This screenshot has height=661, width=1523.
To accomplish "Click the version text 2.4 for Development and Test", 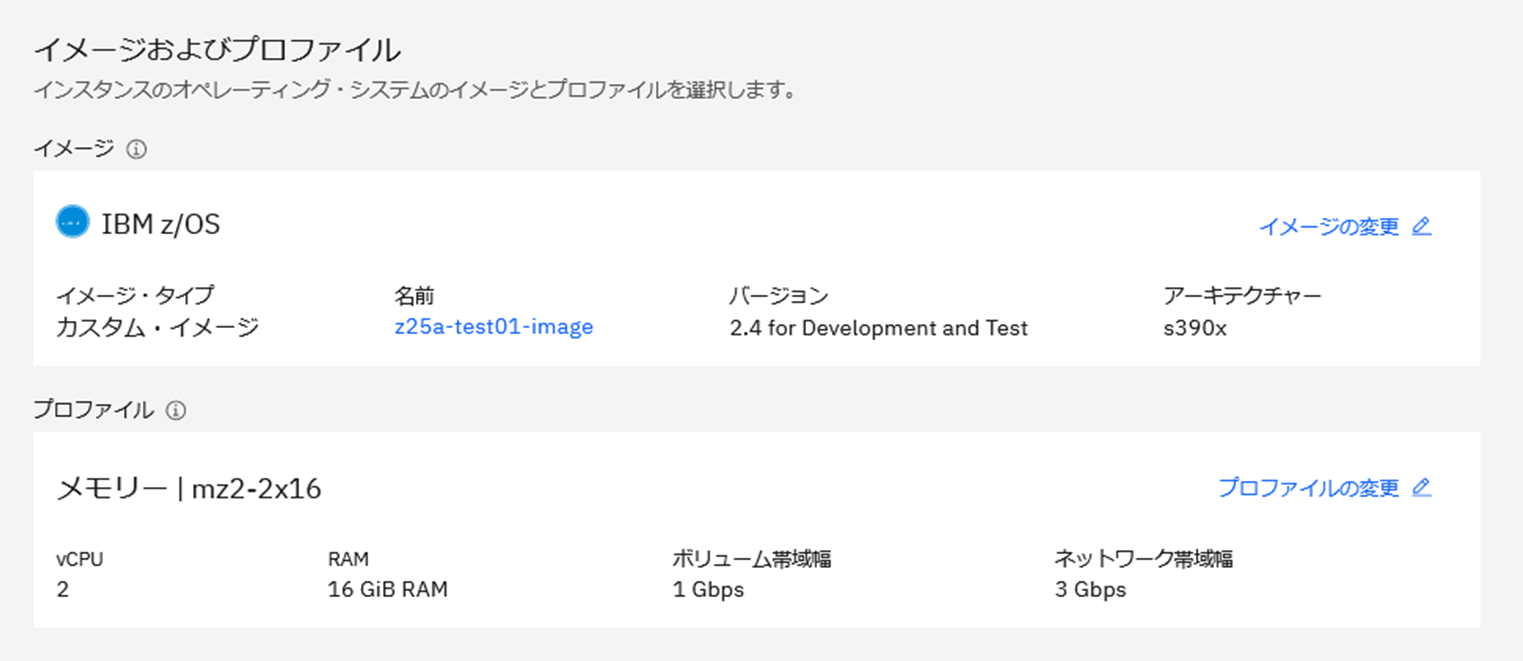I will click(x=879, y=328).
